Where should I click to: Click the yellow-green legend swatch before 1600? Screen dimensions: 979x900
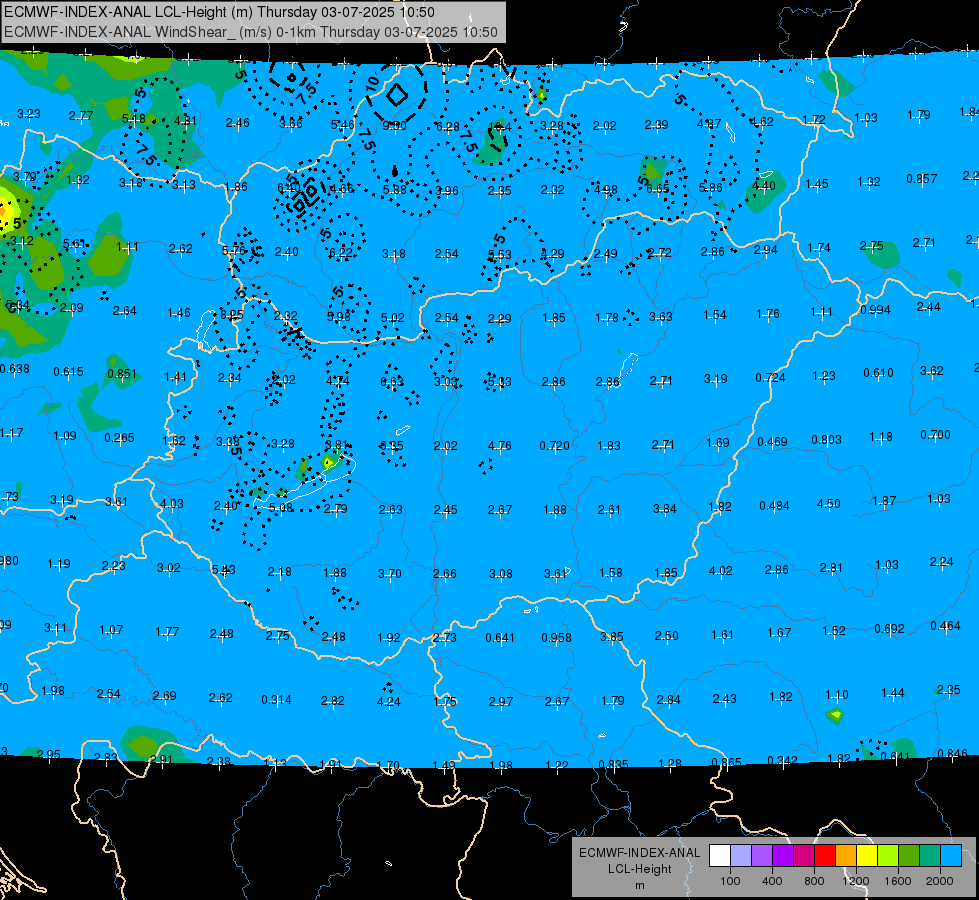coord(888,856)
